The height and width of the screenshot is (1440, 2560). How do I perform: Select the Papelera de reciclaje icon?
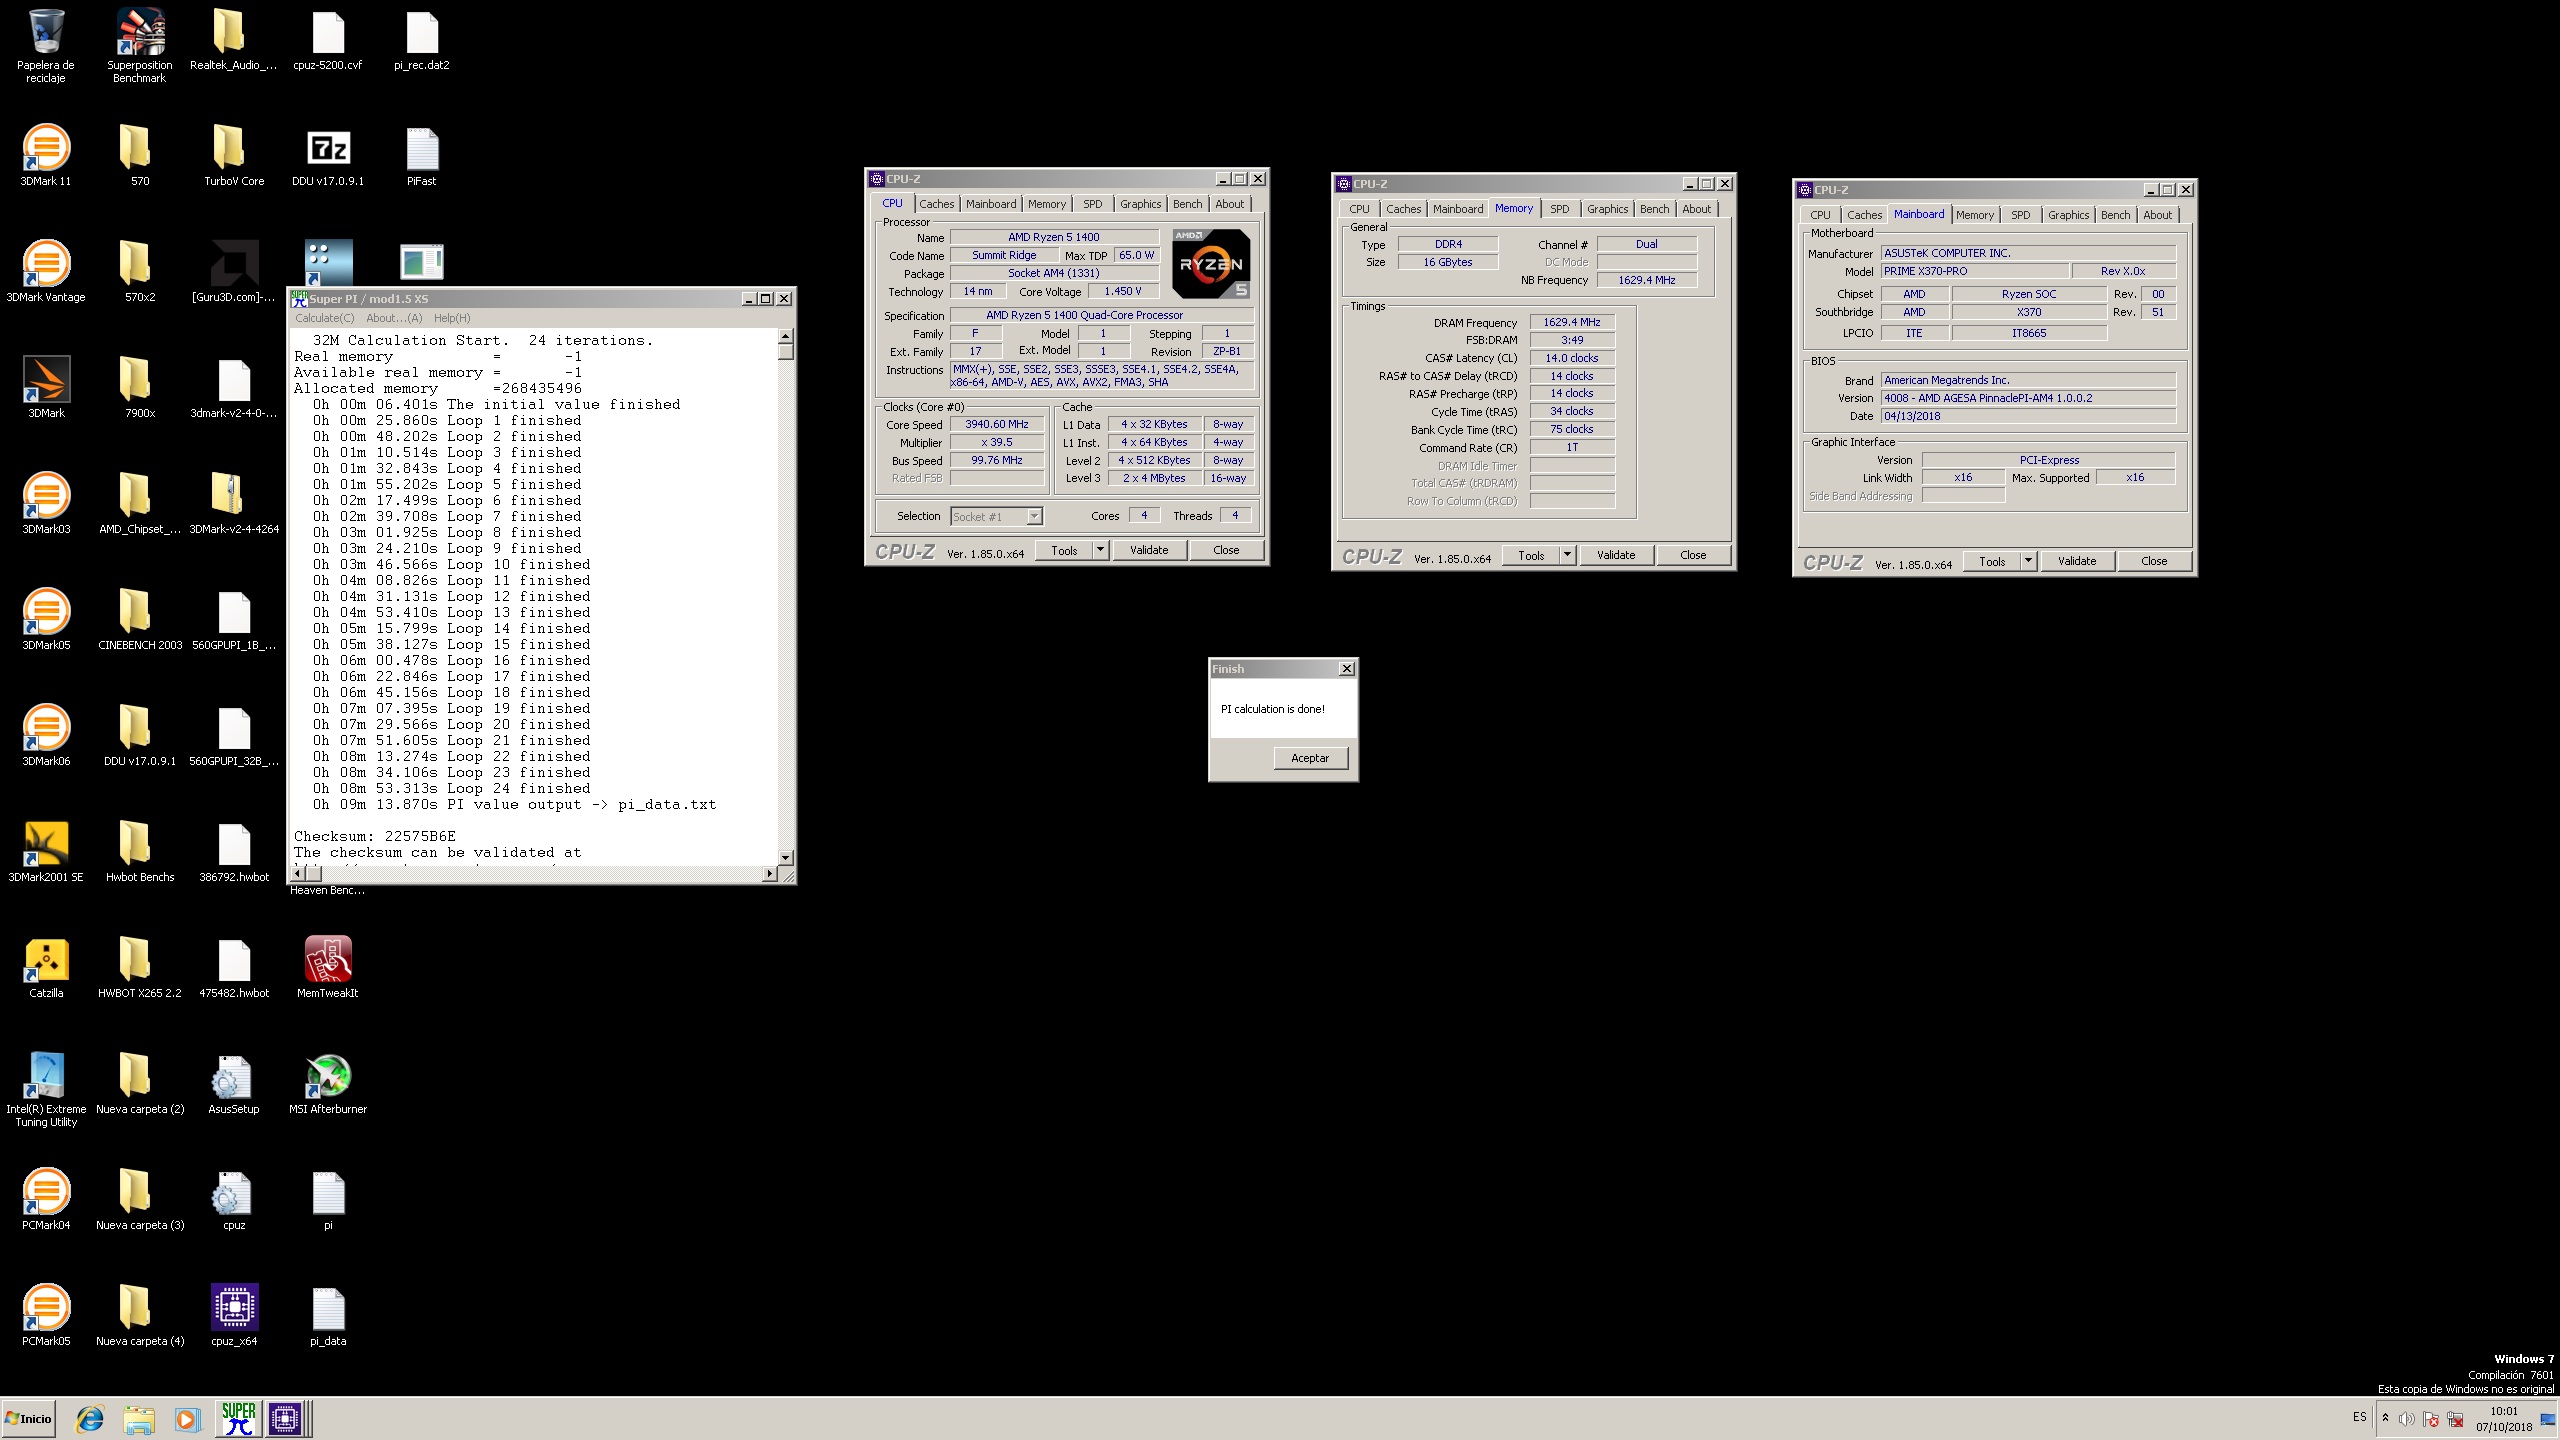click(x=45, y=45)
